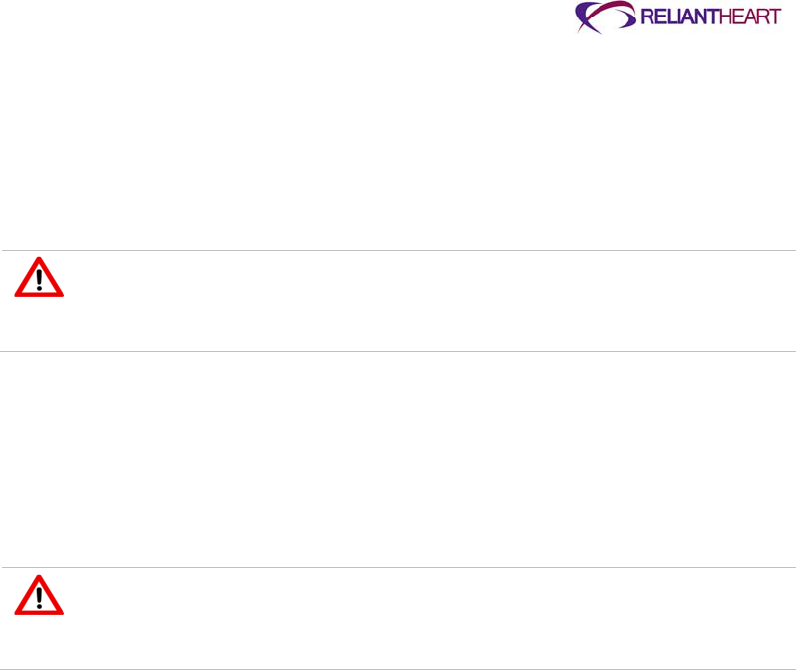This screenshot has width=796, height=670.
Task: Click the lower red warning triangle icon
Action: 39,596
